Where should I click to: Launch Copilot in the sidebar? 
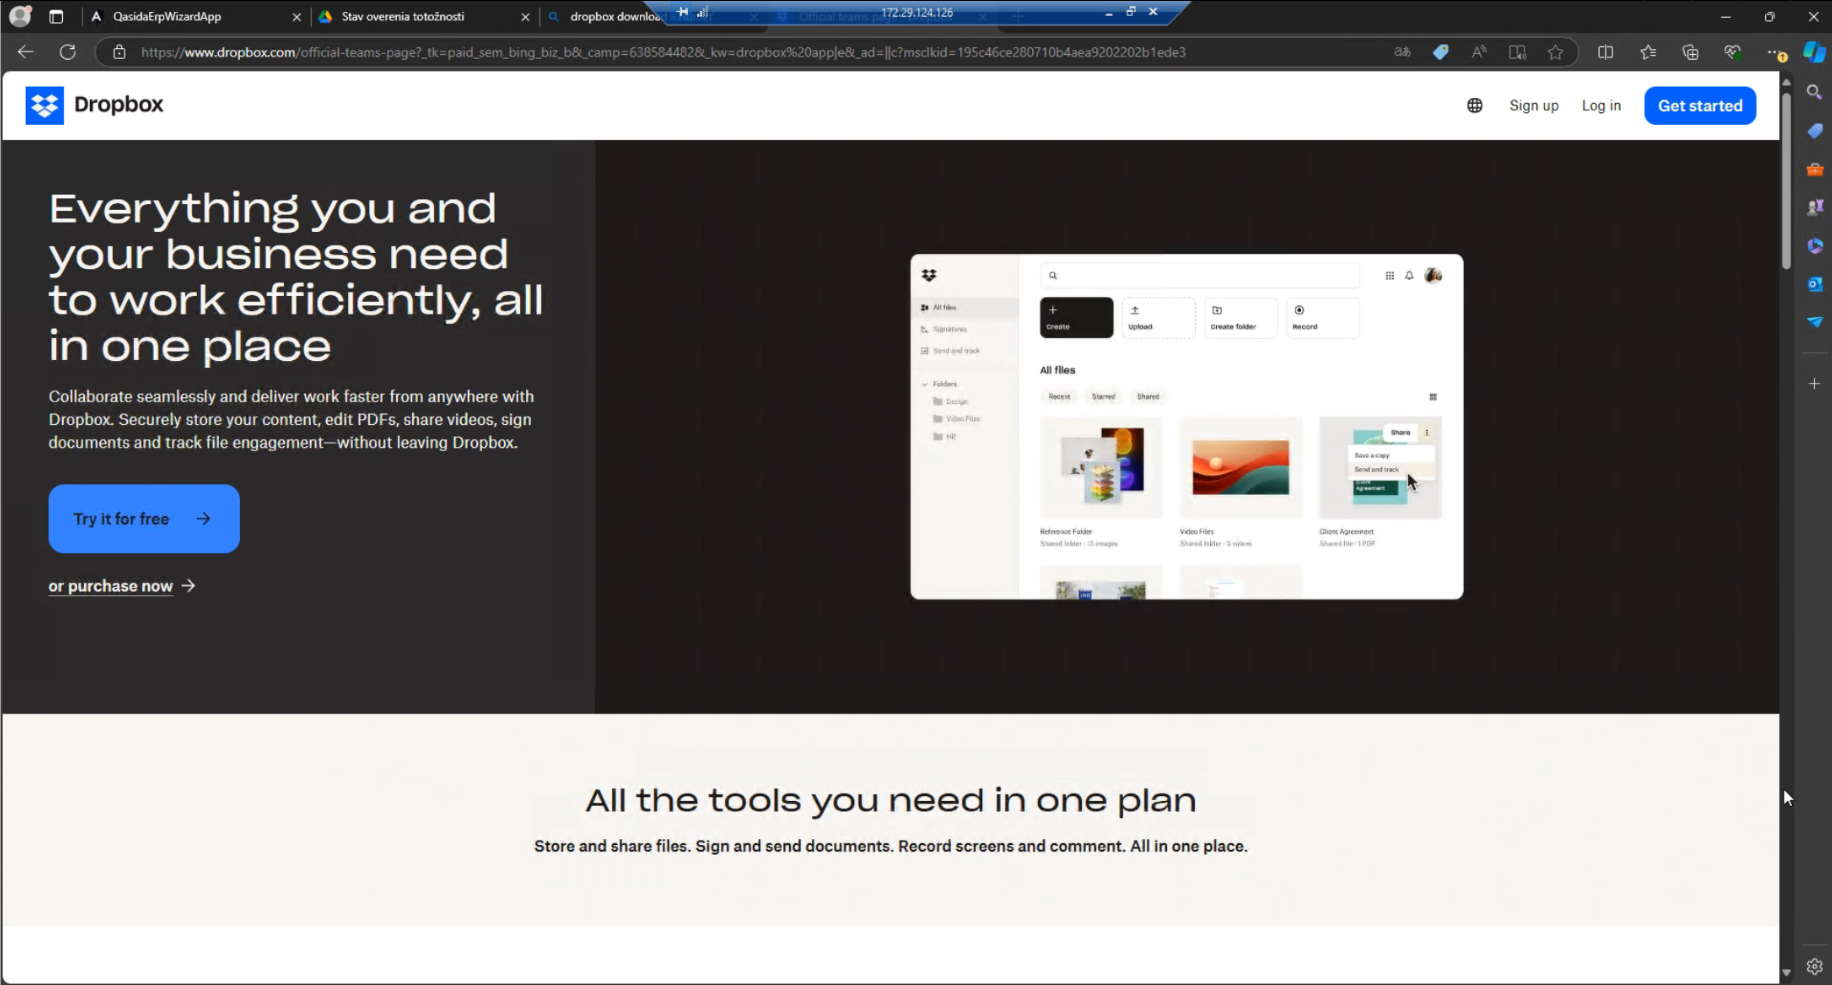click(1814, 52)
